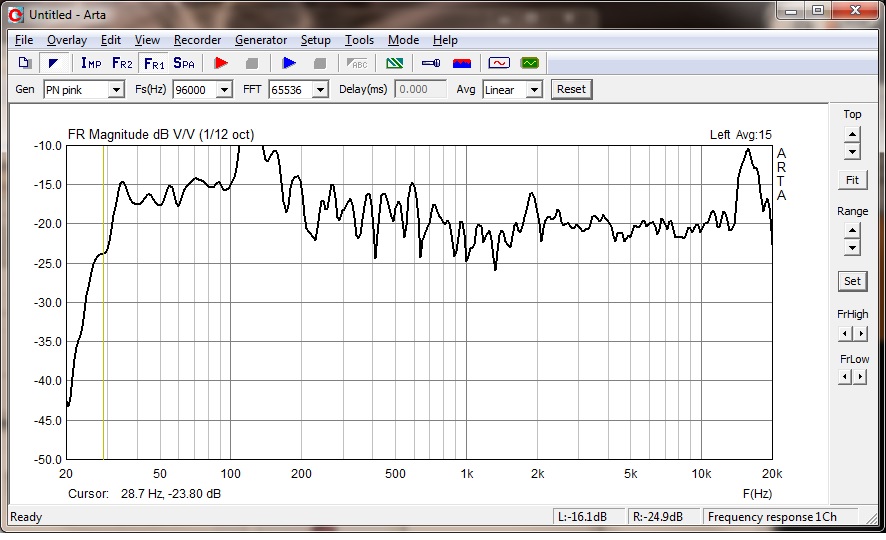886x540 pixels.
Task: Click the FR Magnitude dB V/V graph title
Action: (161, 134)
